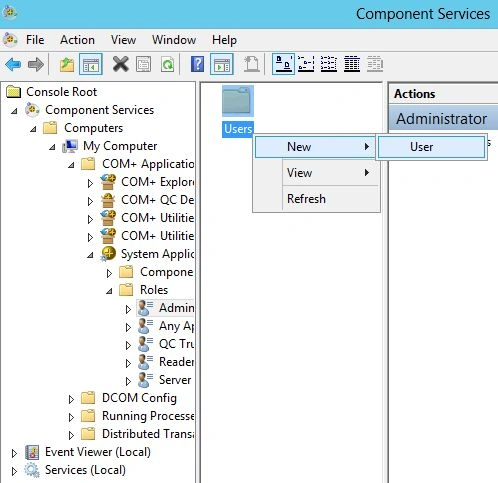498x483 pixels.
Task: Select the COM+ Explorer application item
Action: pos(158,182)
